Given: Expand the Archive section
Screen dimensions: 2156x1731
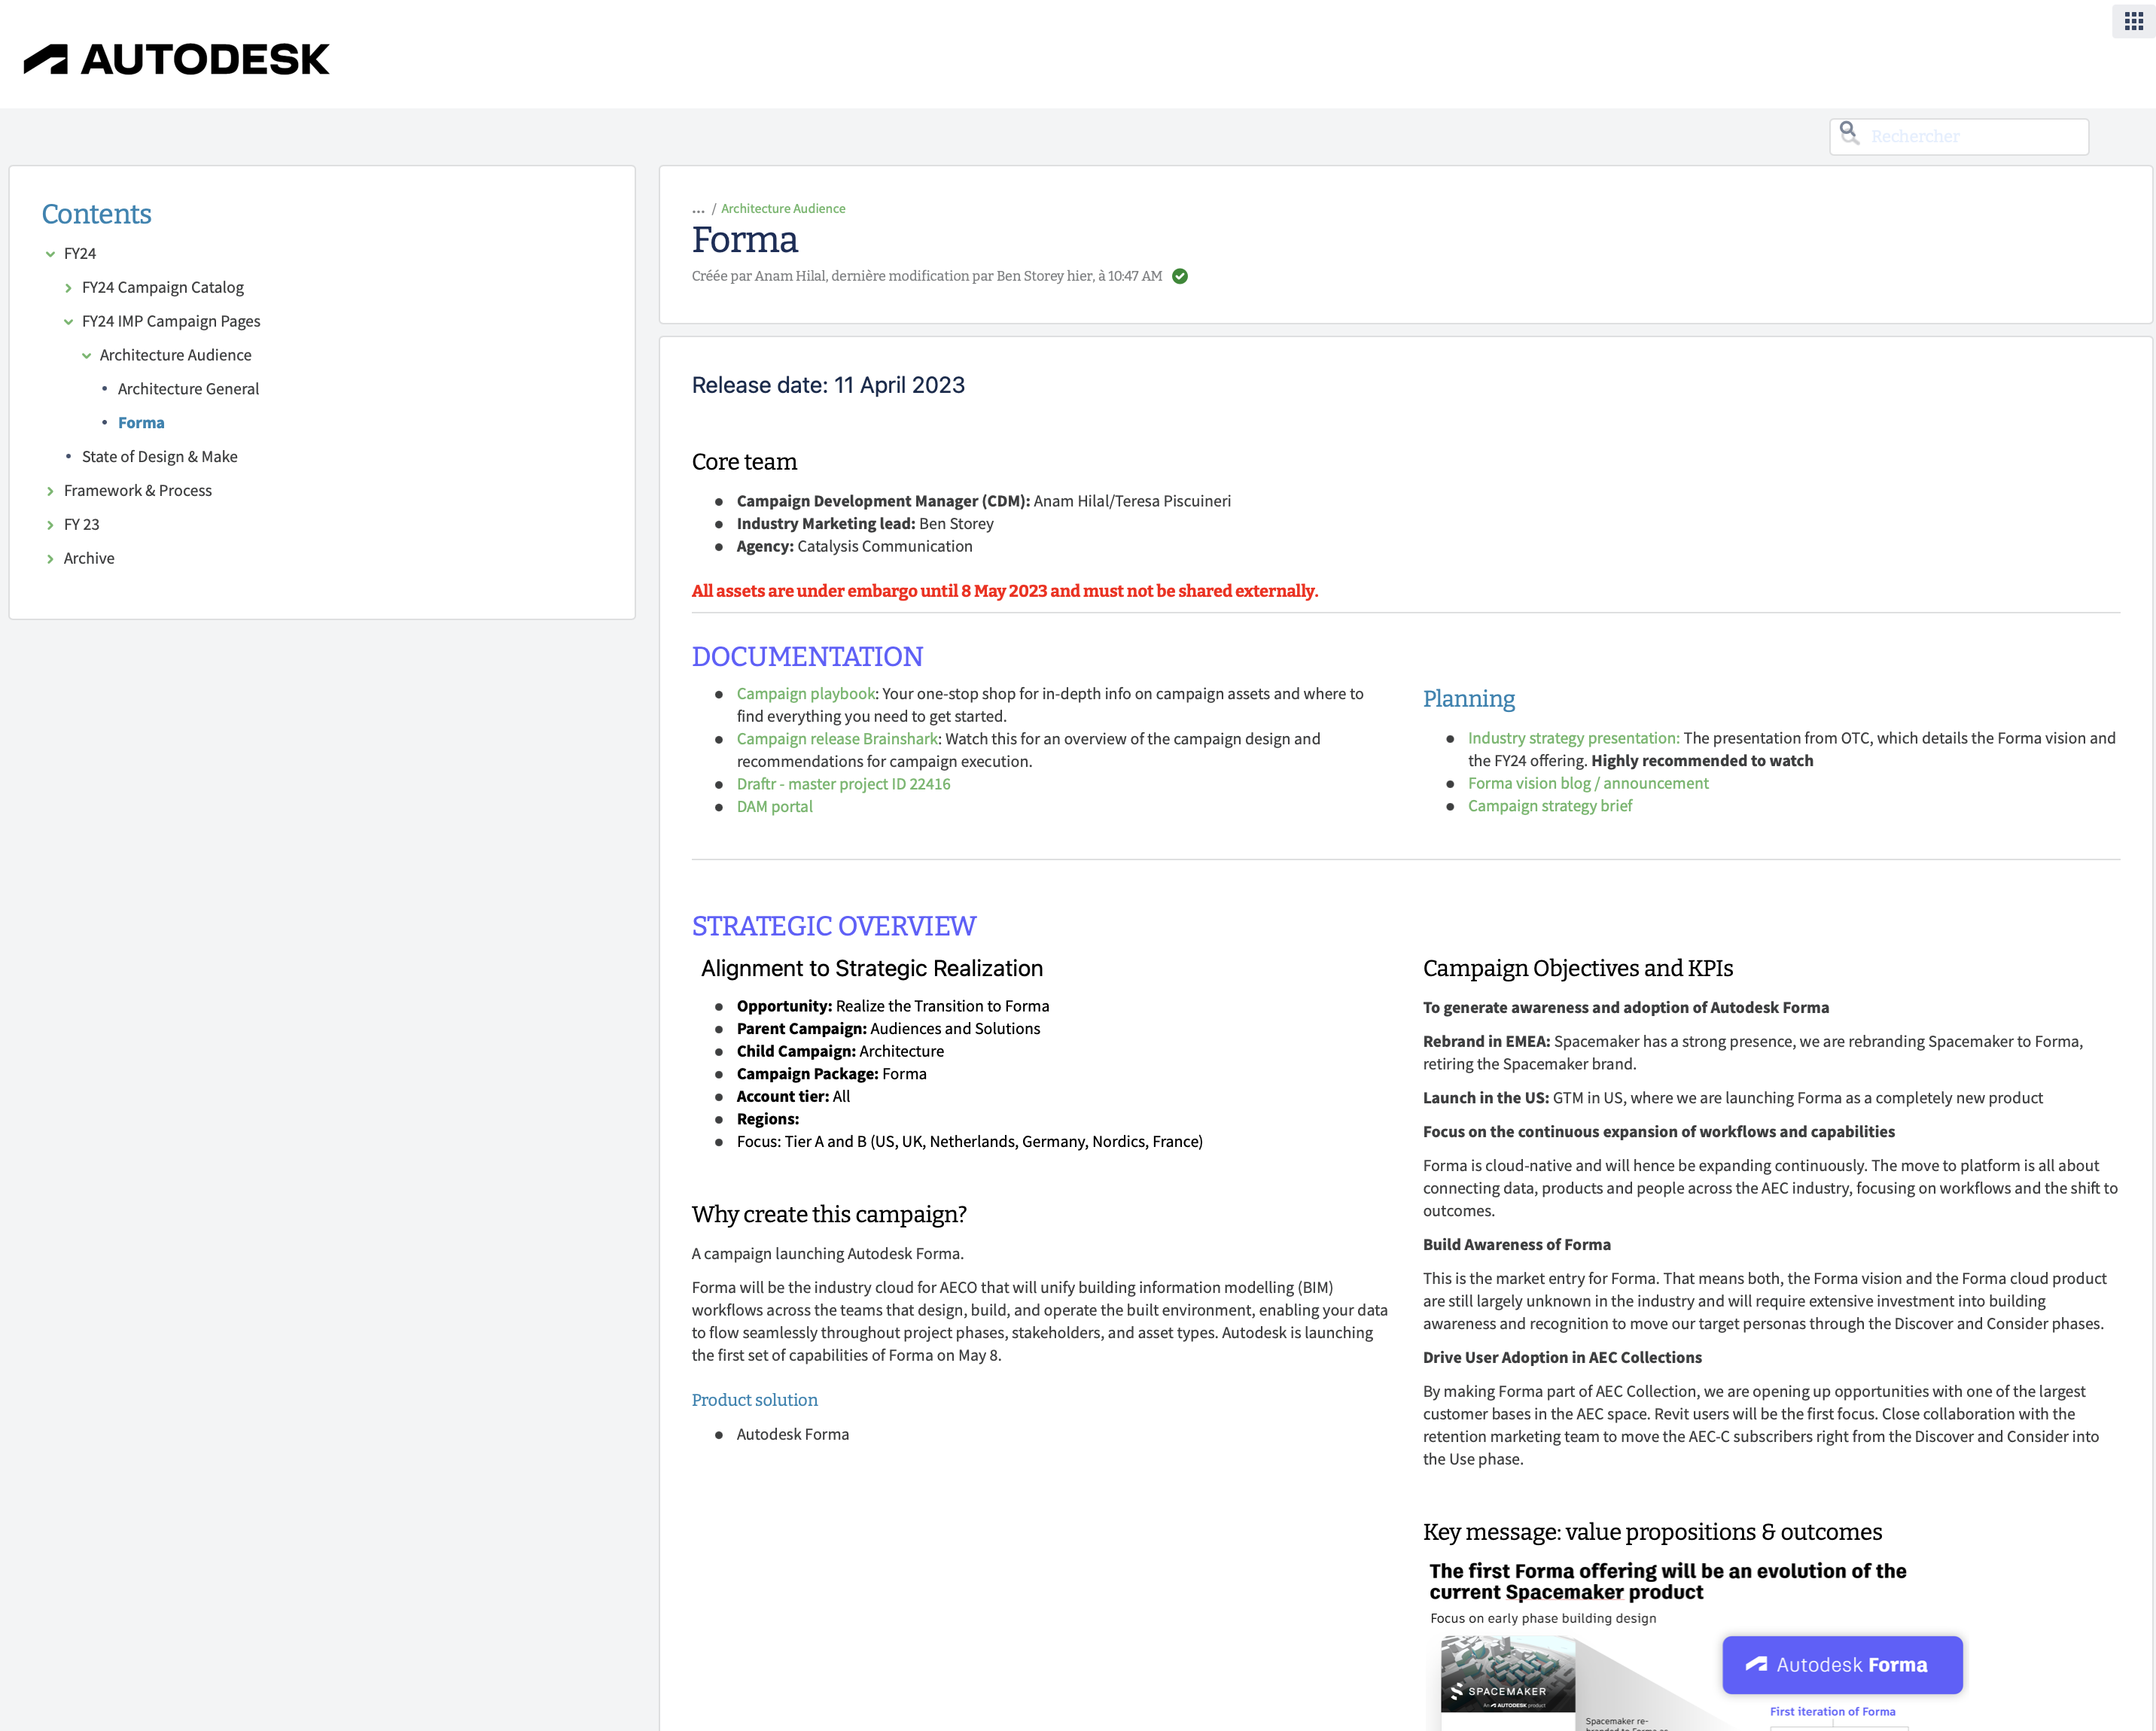Looking at the screenshot, I should [x=50, y=558].
